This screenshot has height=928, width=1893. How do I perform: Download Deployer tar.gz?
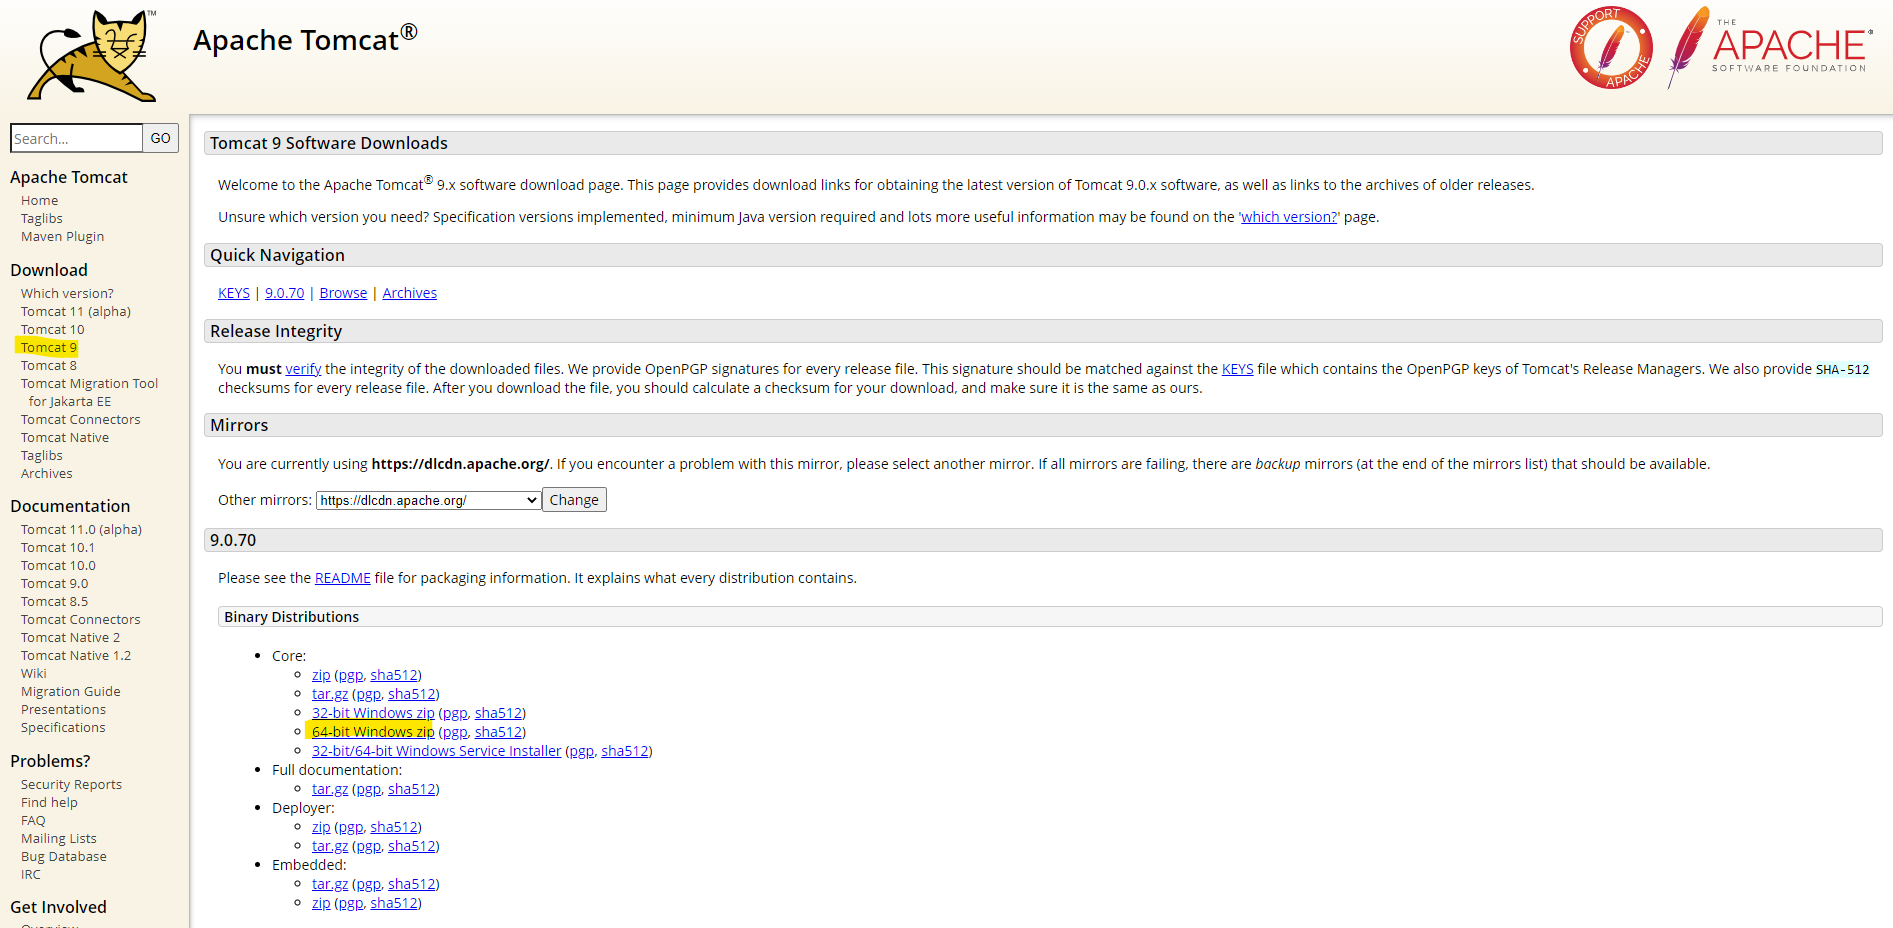click(x=330, y=846)
